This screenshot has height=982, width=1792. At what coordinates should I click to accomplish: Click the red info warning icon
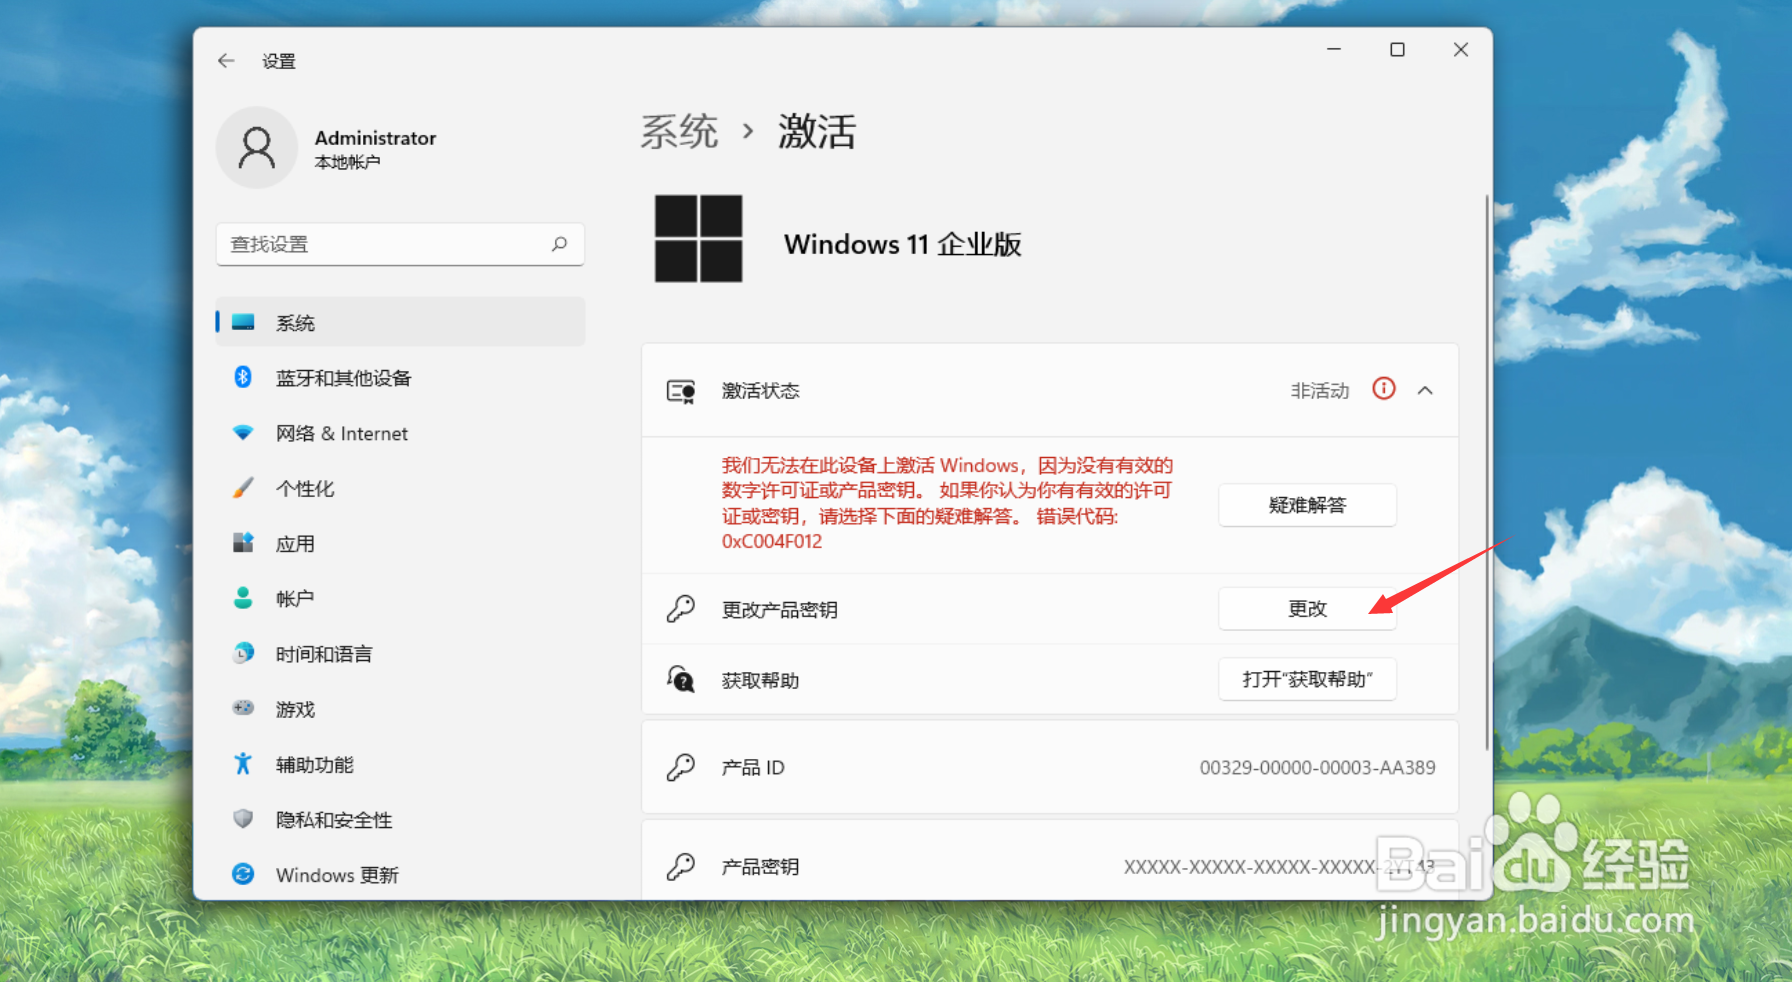coord(1384,389)
